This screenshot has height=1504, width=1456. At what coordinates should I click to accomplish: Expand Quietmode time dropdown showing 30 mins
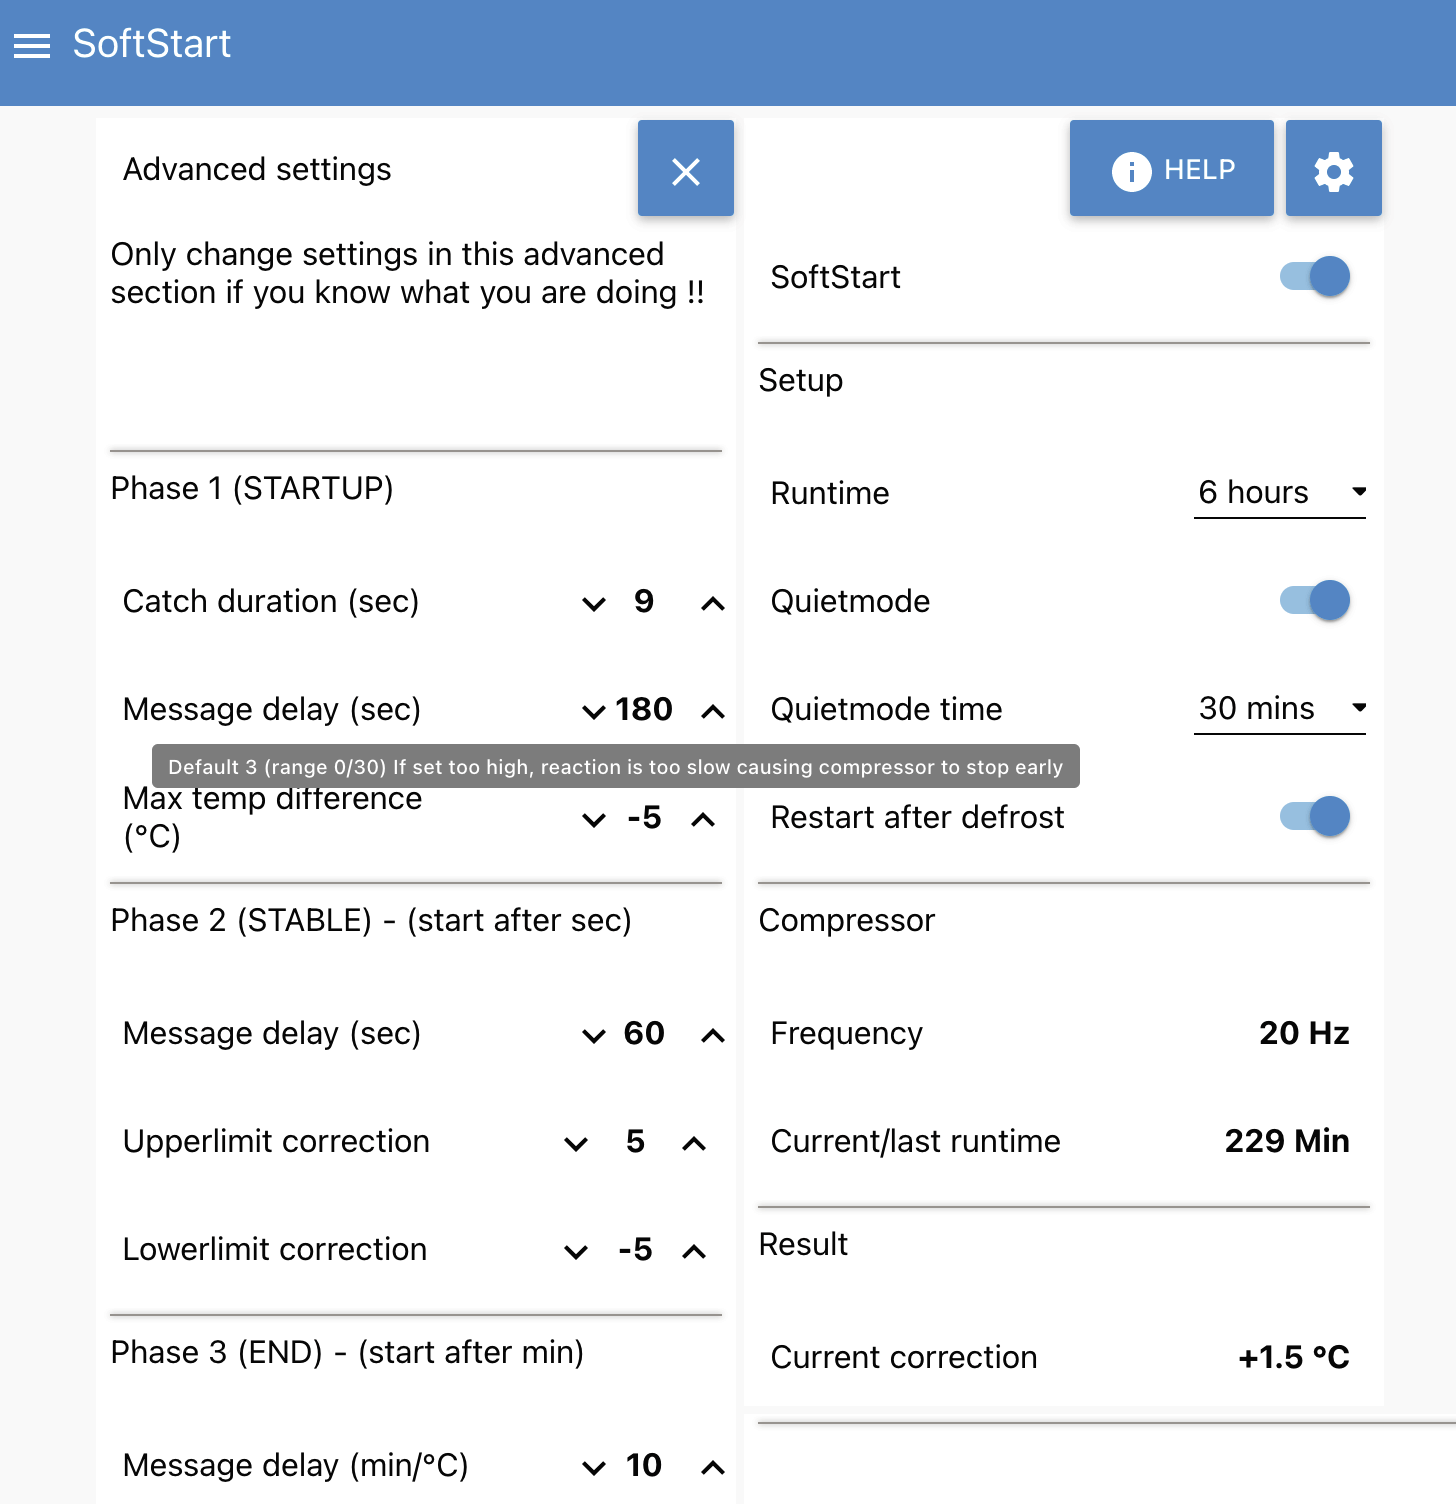[x=1279, y=709]
